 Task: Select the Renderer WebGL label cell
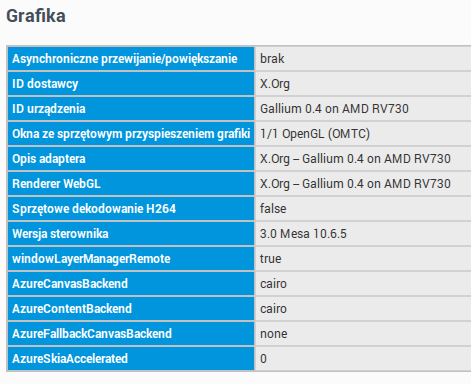(x=131, y=184)
